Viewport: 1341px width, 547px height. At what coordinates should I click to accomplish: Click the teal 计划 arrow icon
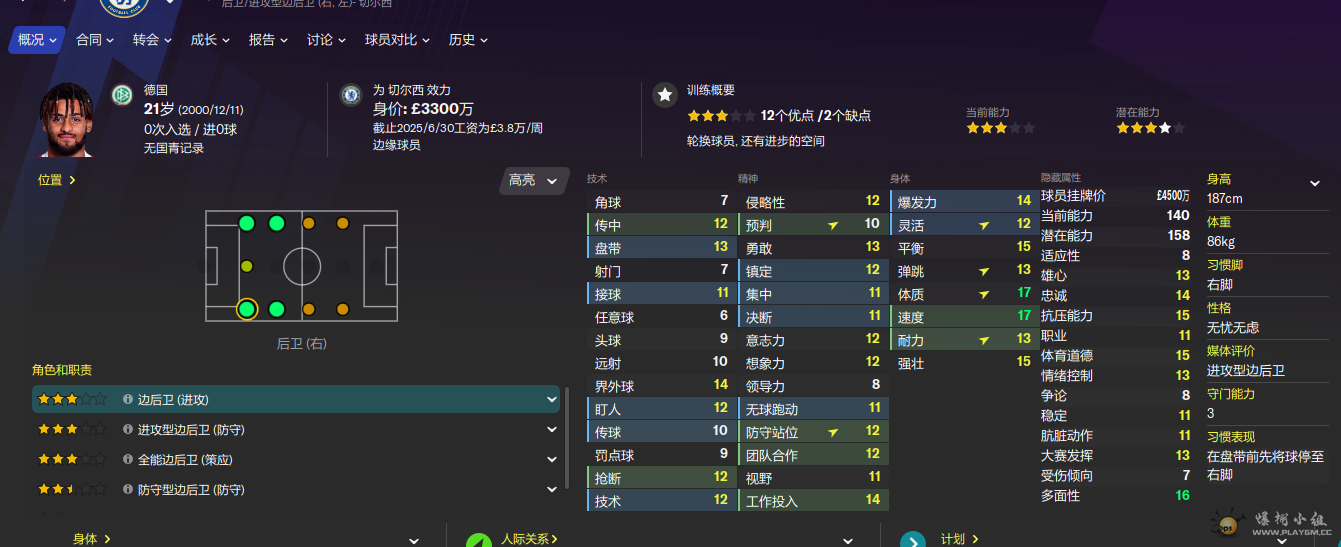click(912, 541)
